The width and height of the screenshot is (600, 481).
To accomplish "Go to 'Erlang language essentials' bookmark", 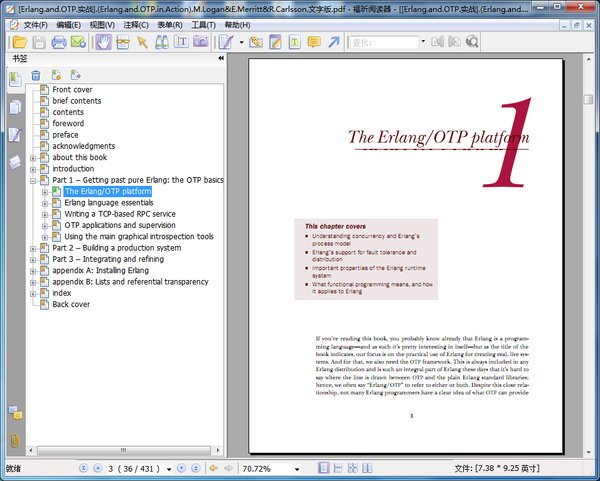I will point(108,203).
